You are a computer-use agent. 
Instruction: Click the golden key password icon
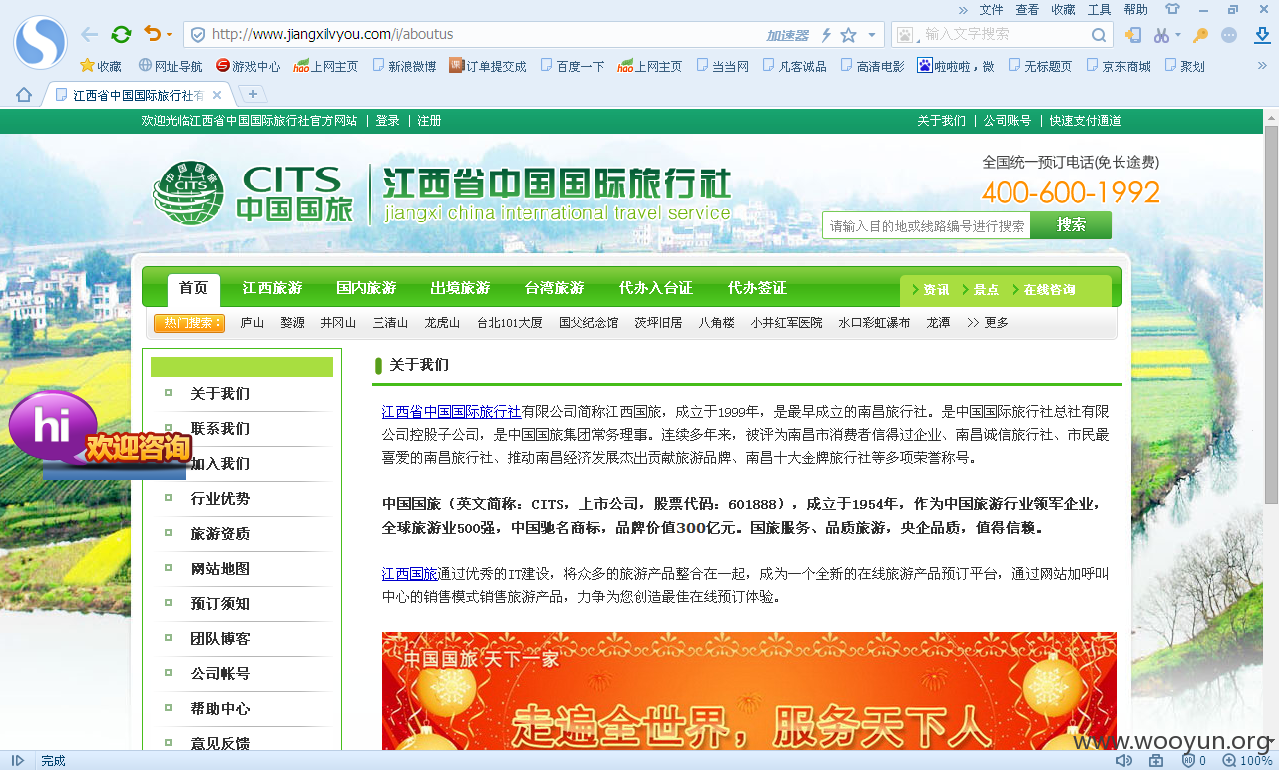click(x=1200, y=35)
